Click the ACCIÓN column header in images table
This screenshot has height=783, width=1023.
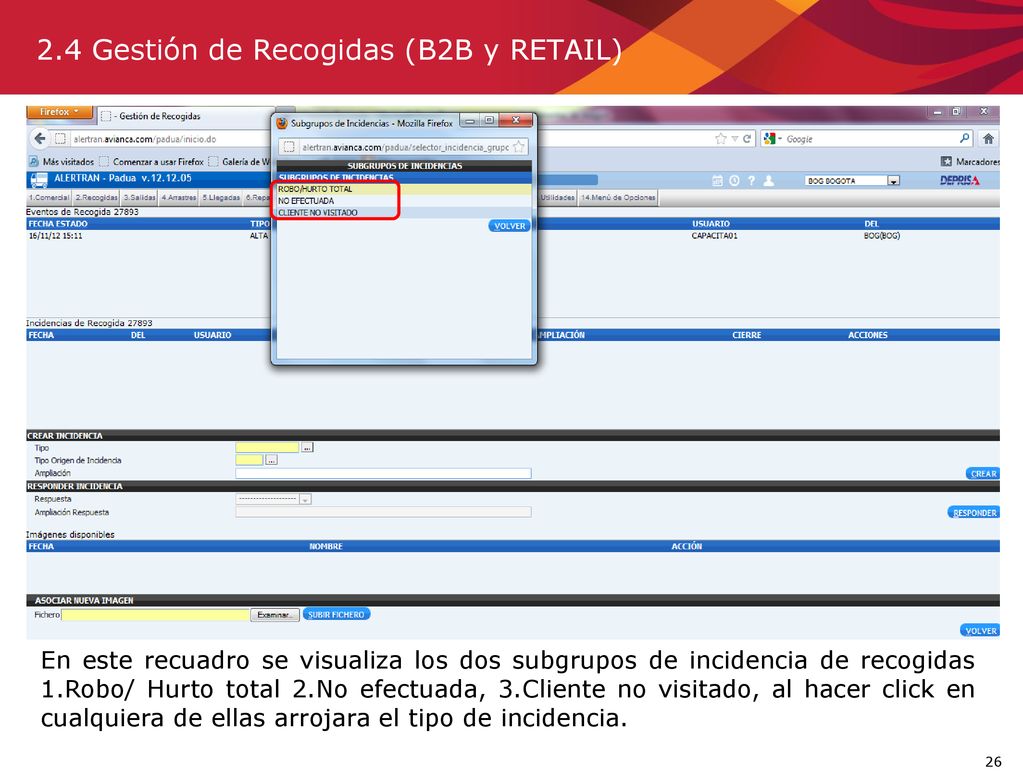pyautogui.click(x=687, y=546)
